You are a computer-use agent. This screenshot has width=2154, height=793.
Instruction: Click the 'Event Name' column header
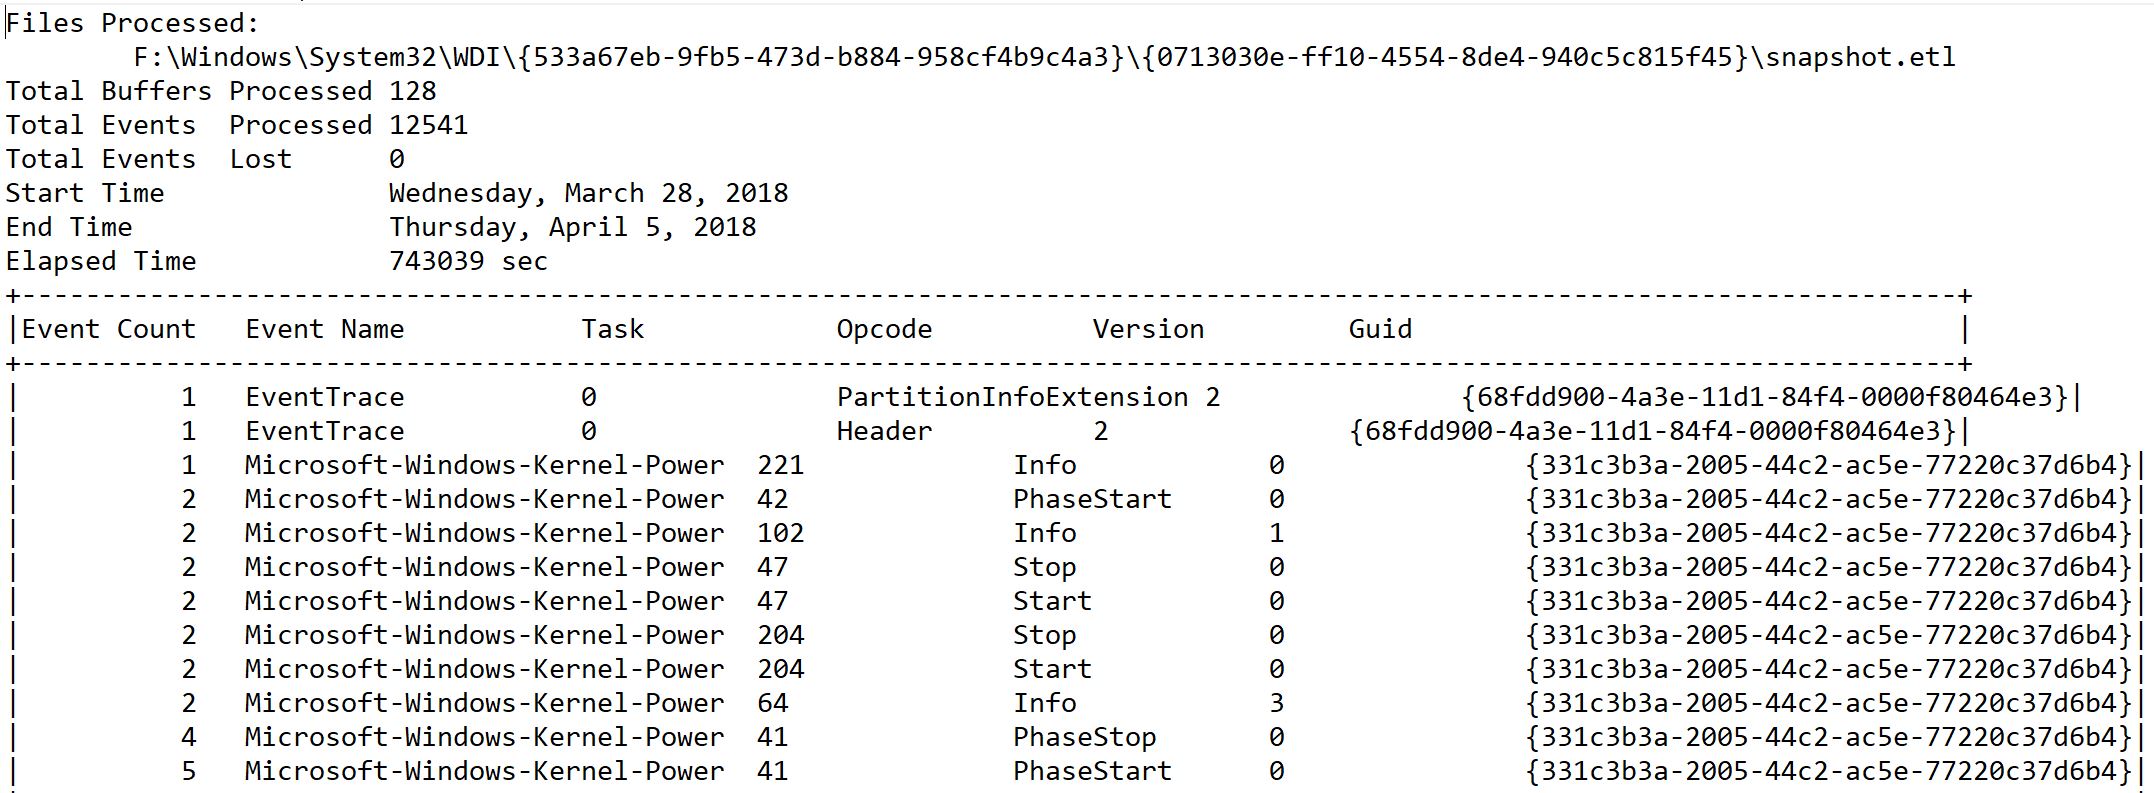[x=325, y=329]
